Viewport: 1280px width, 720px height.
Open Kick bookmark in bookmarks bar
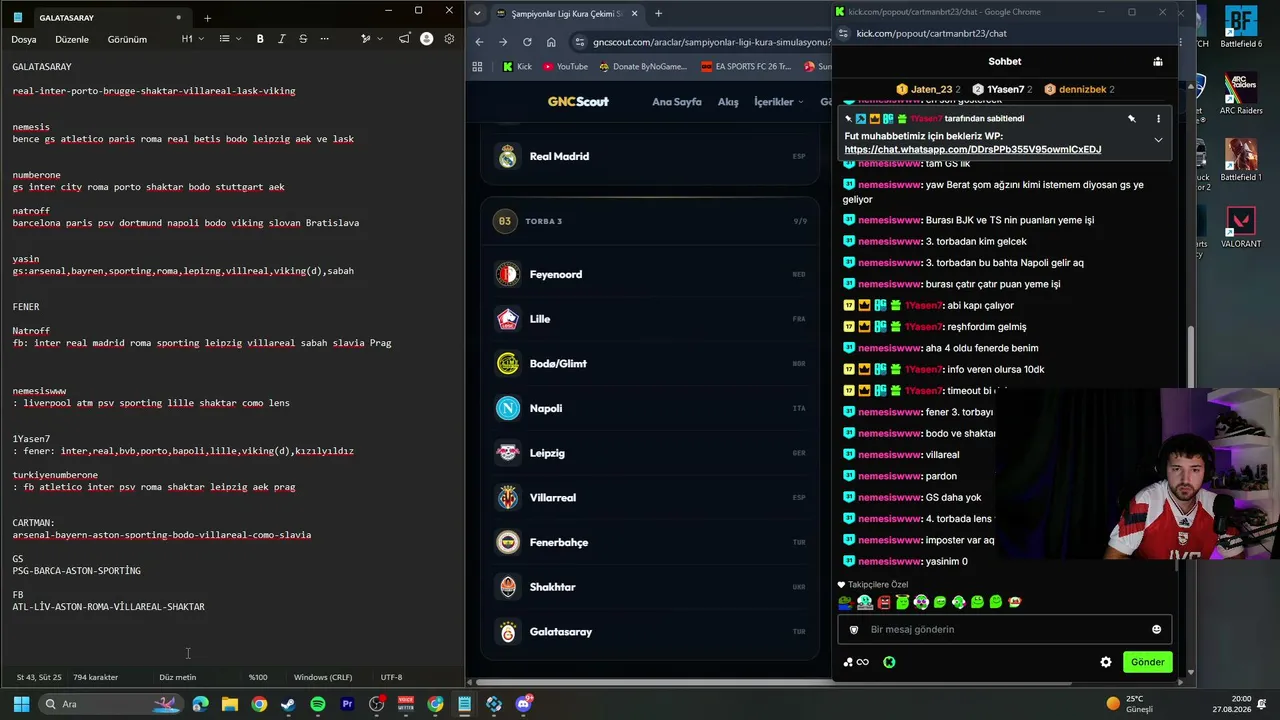coord(518,67)
